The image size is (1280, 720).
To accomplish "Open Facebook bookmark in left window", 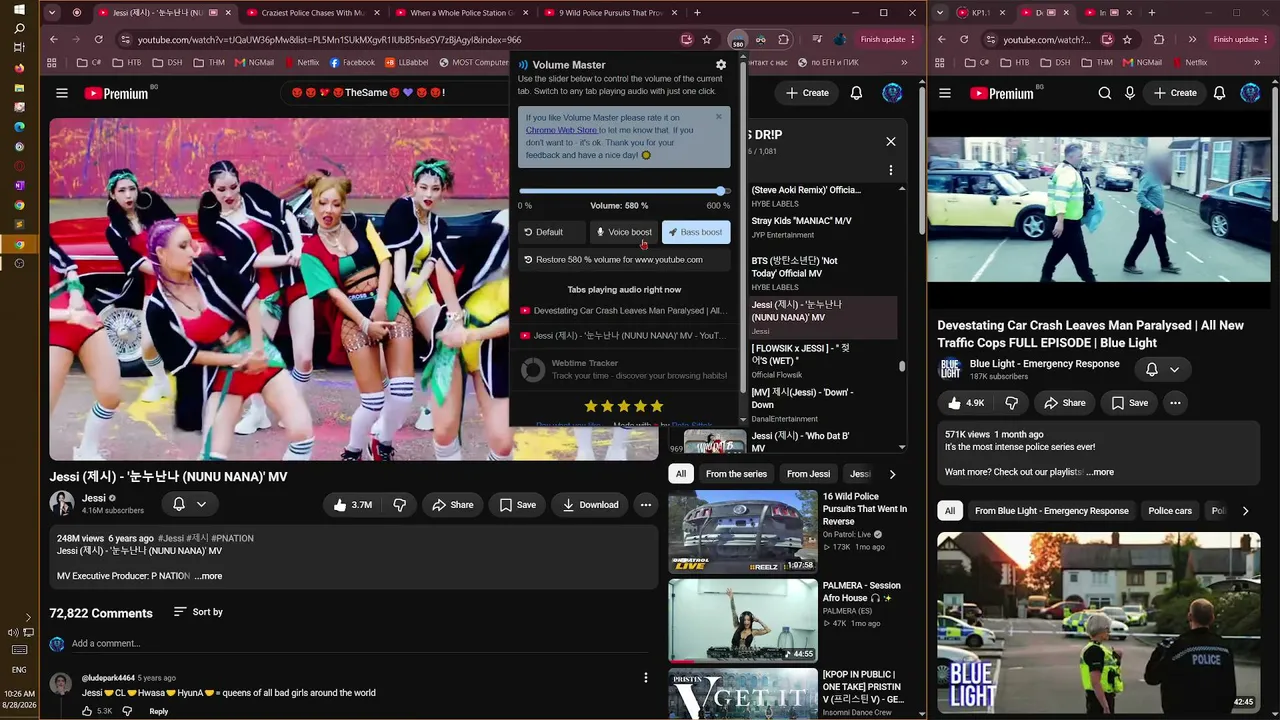I will tap(351, 62).
